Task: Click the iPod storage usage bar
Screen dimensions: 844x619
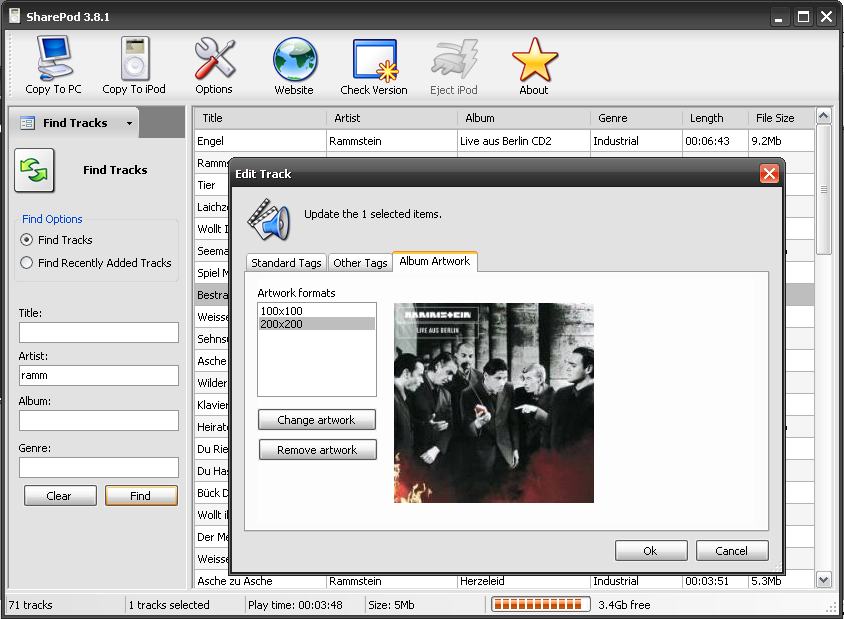Action: (540, 604)
